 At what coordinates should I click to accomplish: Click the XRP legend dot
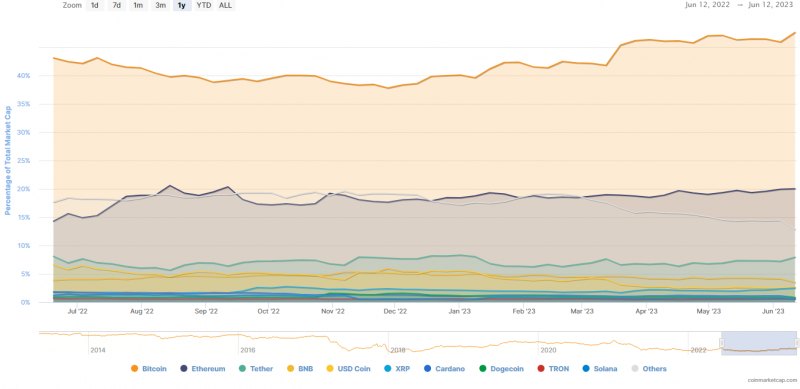tap(387, 369)
